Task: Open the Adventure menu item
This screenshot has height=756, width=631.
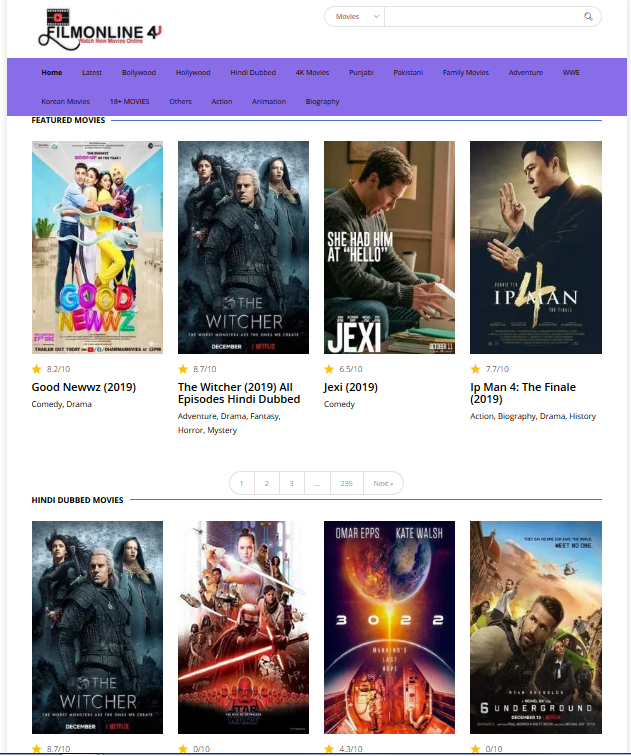Action: click(525, 72)
